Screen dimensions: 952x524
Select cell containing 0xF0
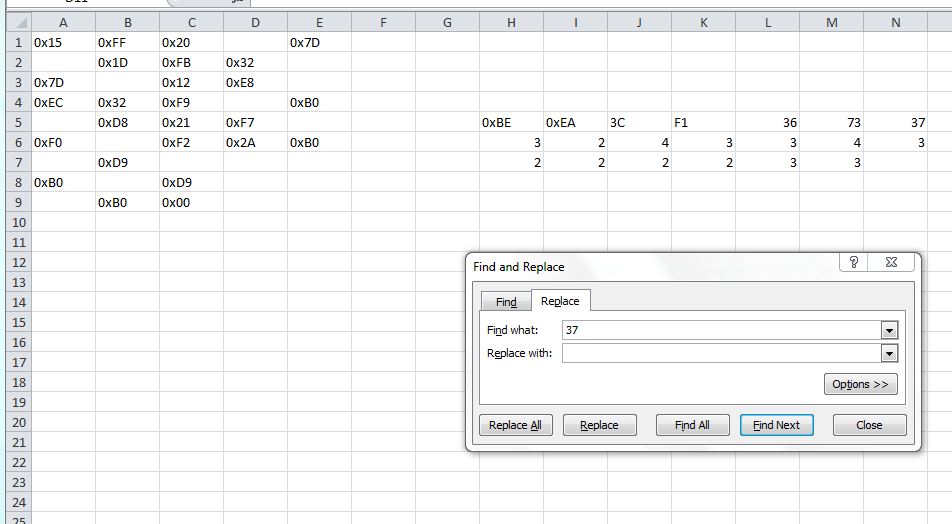[x=63, y=143]
